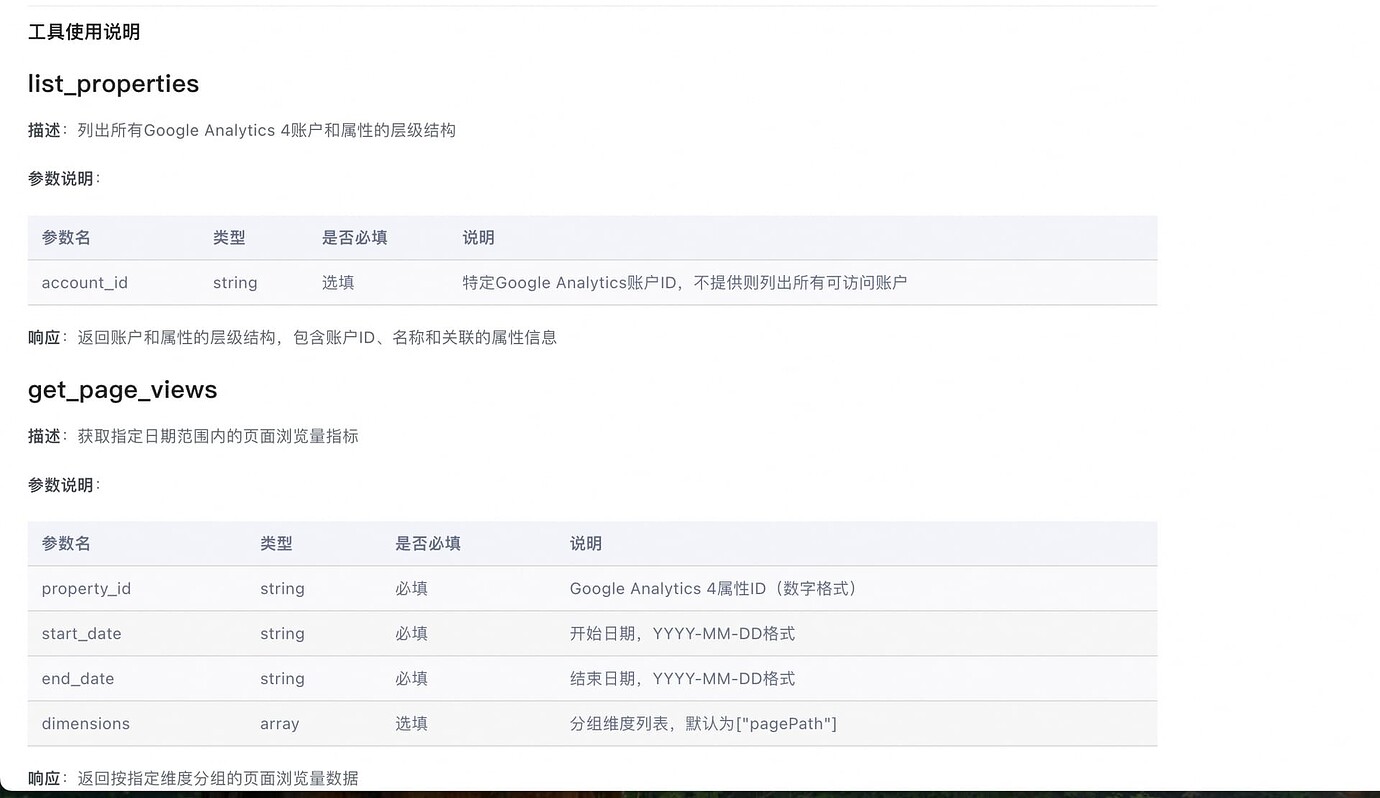Select the YYYY-MM-DD format description for end_date
The width and height of the screenshot is (1380, 798).
pyautogui.click(x=681, y=678)
